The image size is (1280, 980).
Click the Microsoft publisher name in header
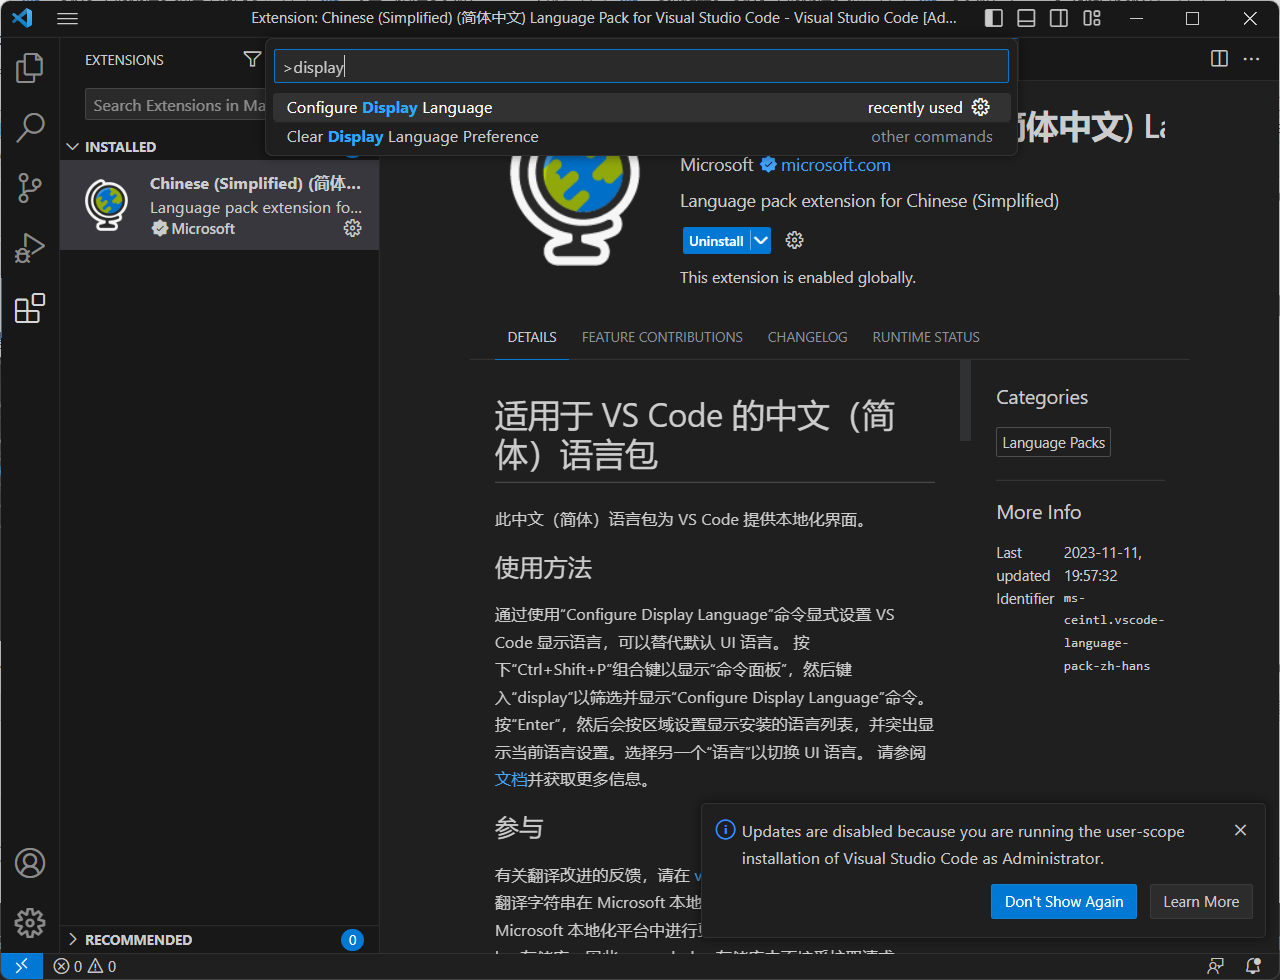pyautogui.click(x=717, y=165)
